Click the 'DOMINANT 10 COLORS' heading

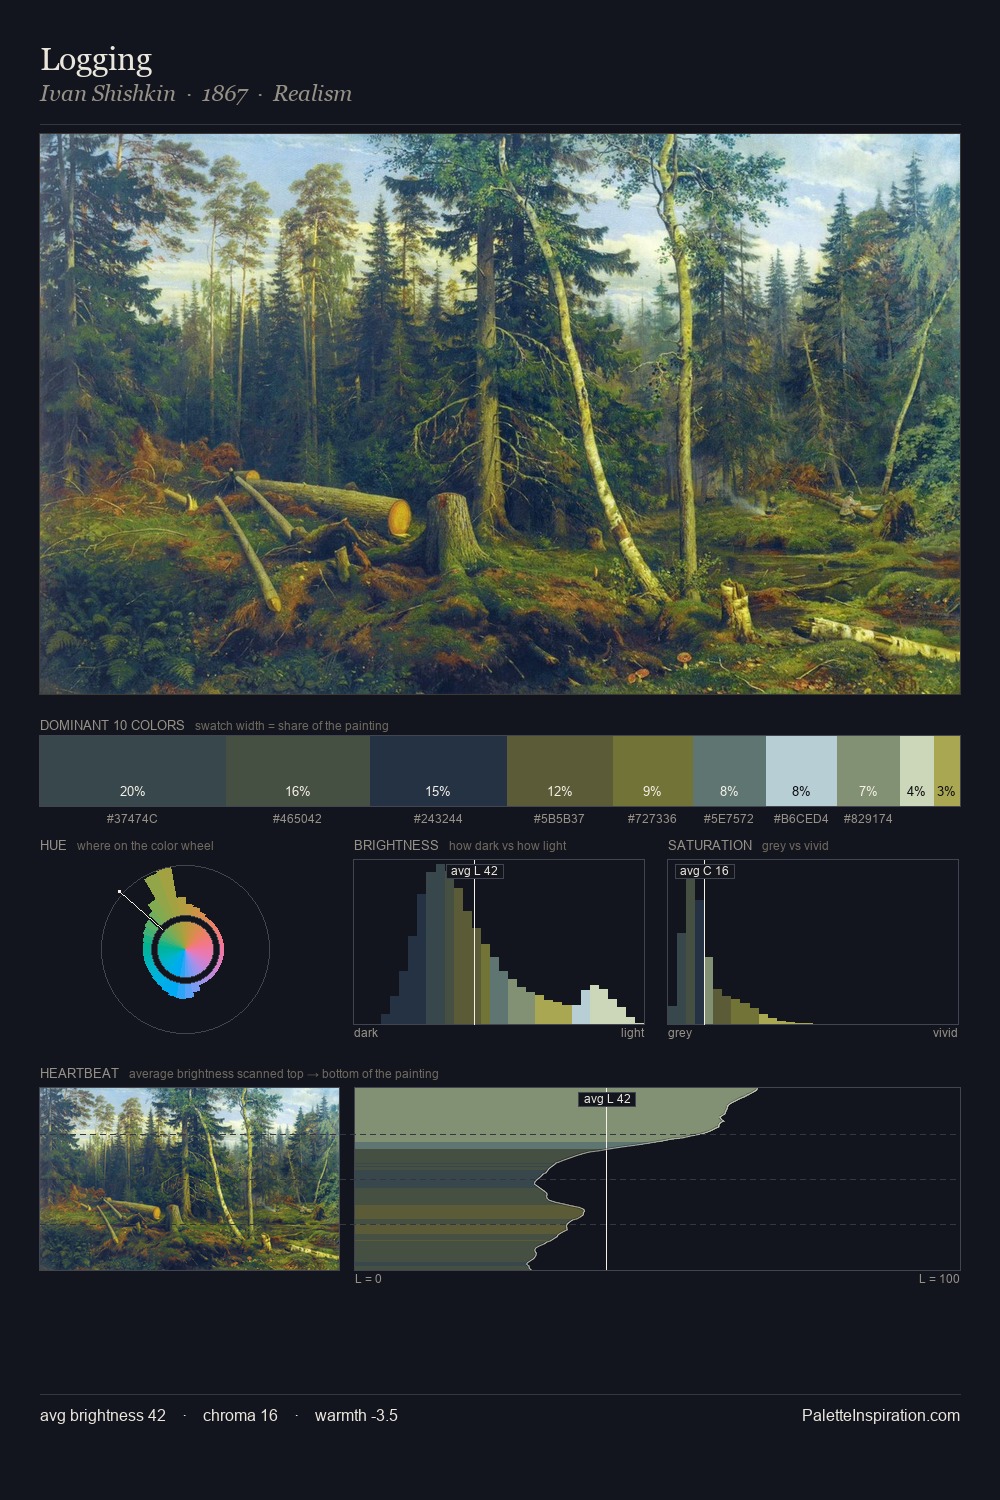112,725
